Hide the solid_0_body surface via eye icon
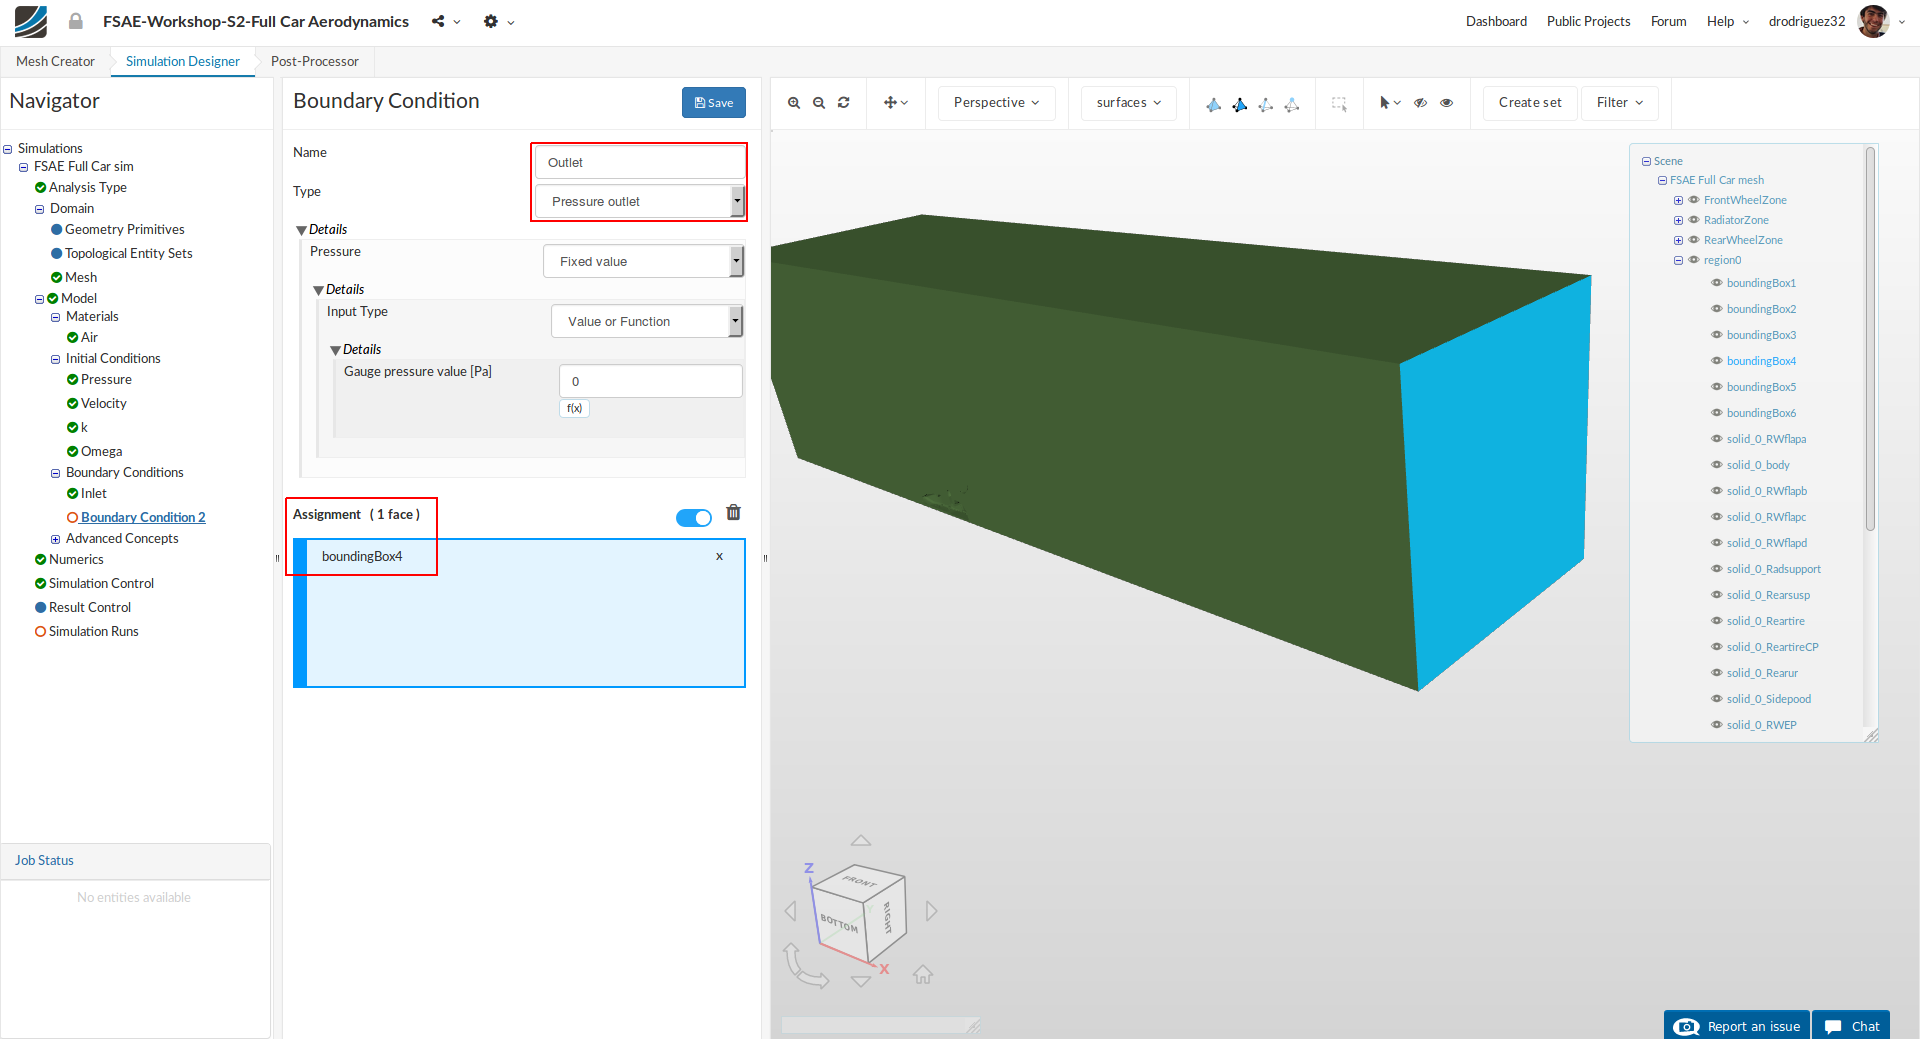Screen dimensions: 1920x1039 click(1717, 465)
